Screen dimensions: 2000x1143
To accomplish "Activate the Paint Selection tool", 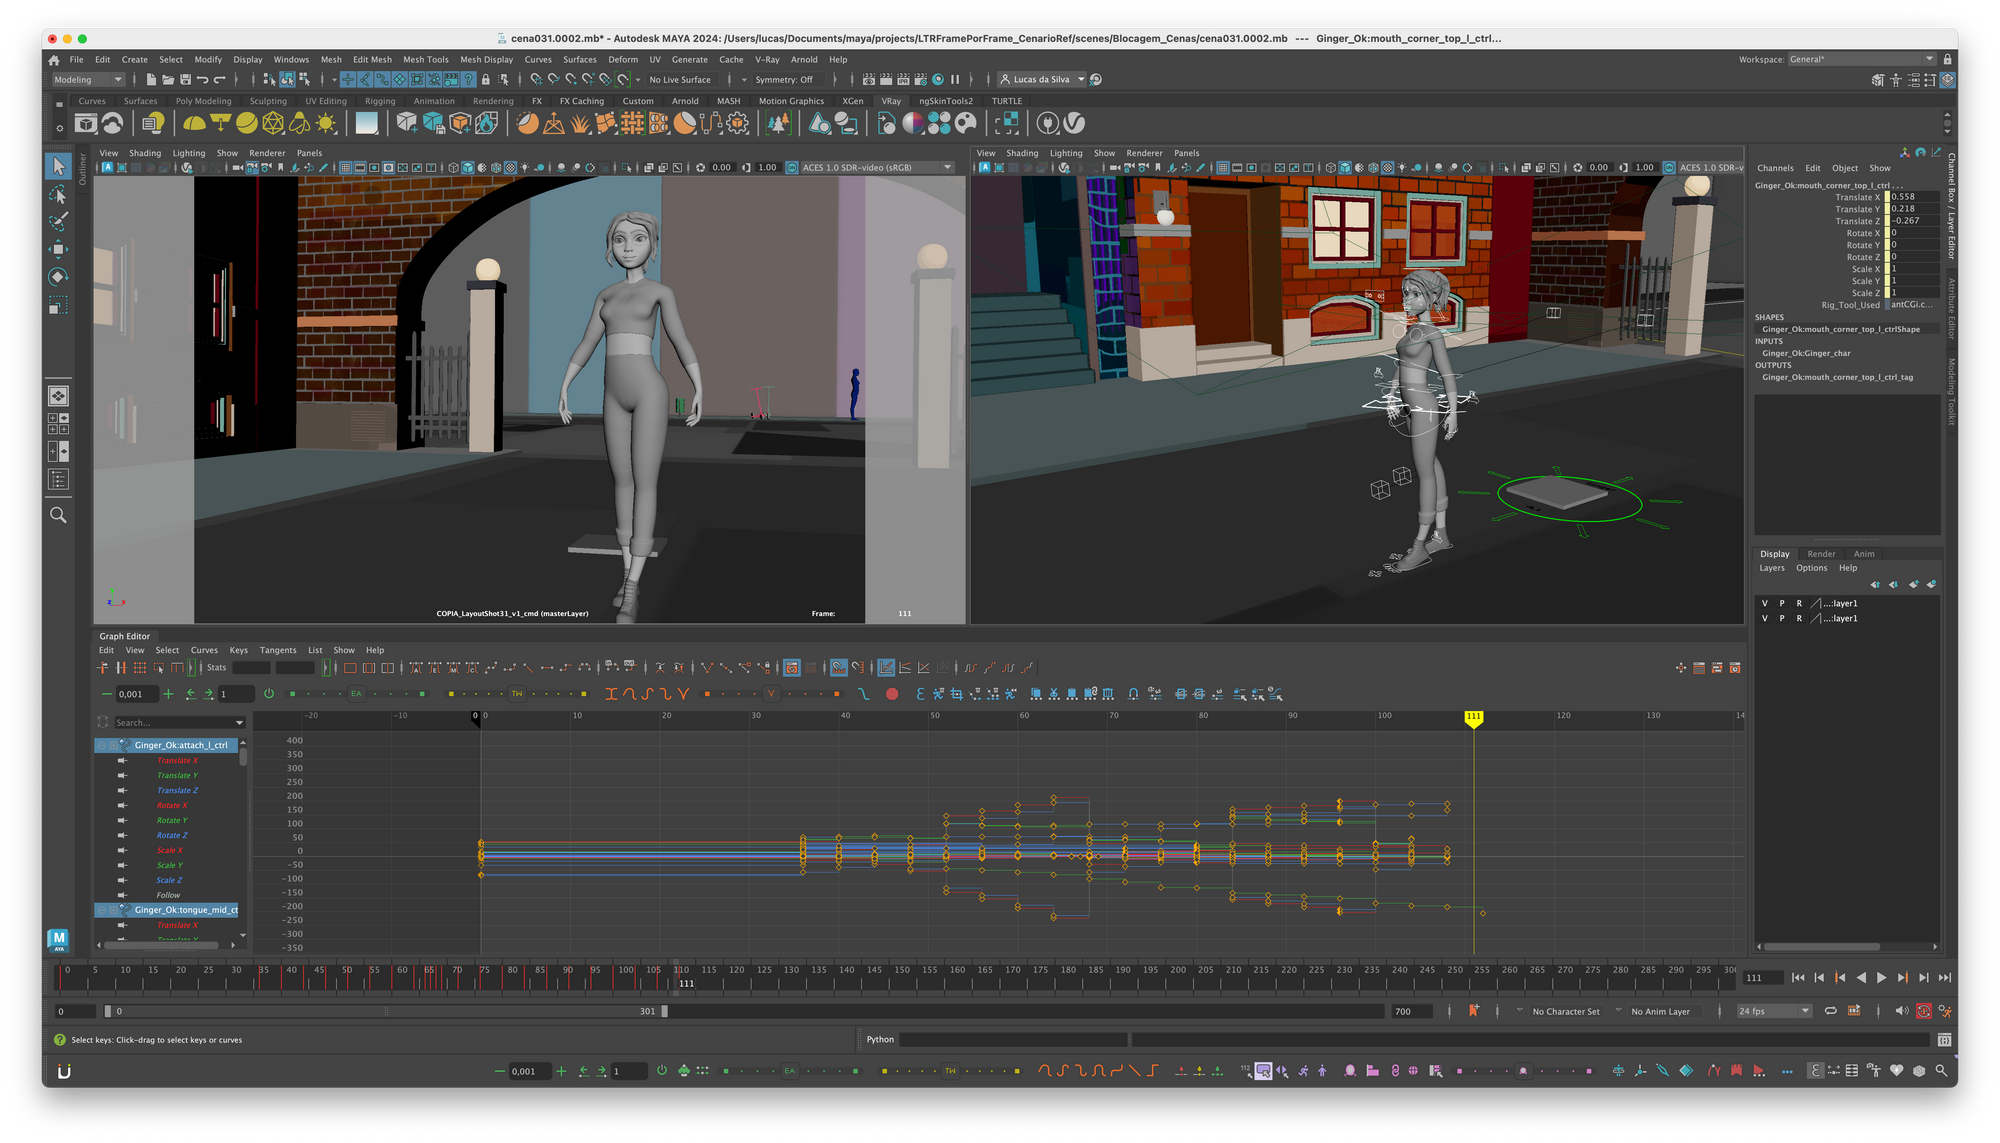I will pos(58,221).
